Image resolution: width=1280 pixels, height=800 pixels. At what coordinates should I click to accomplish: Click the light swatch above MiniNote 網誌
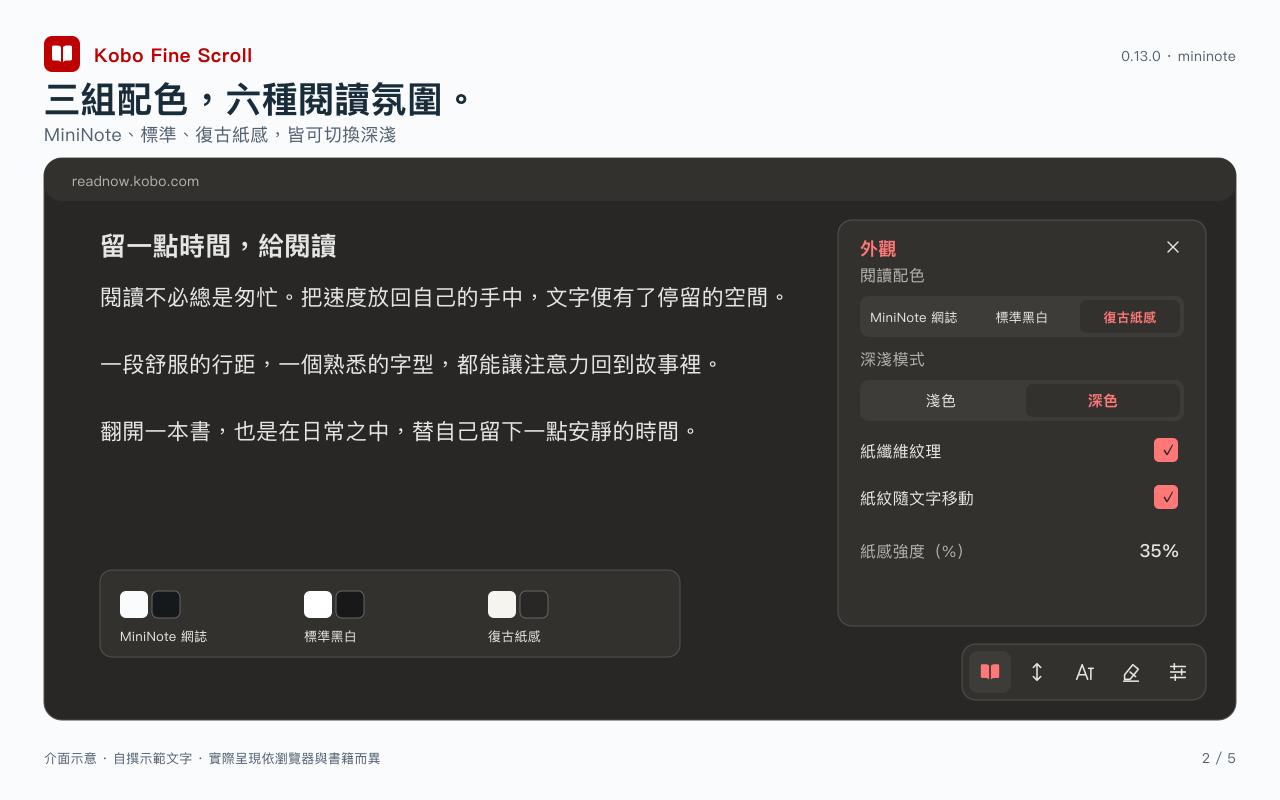[x=134, y=604]
